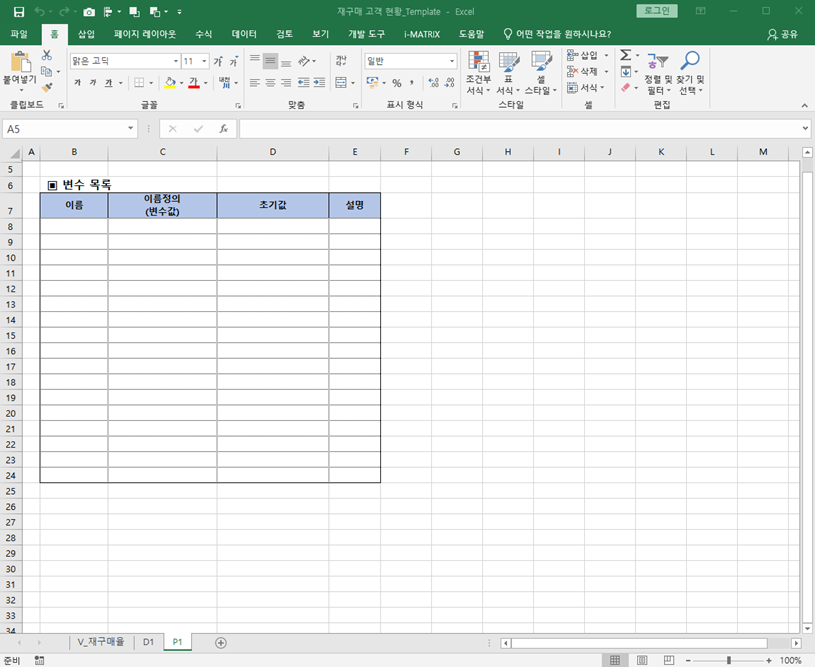
Task: Expand the number format dropdown (일반)
Action: click(x=451, y=61)
